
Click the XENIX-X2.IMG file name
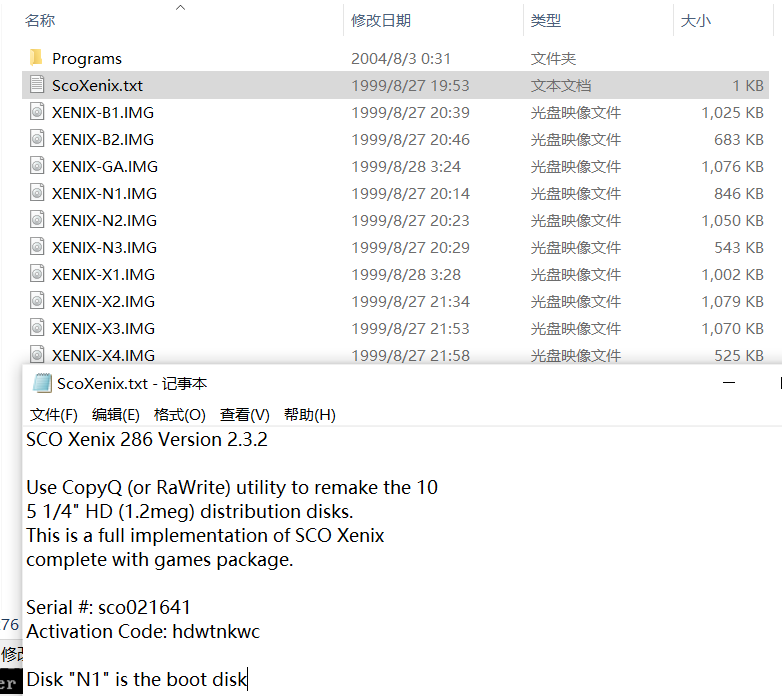tap(103, 301)
